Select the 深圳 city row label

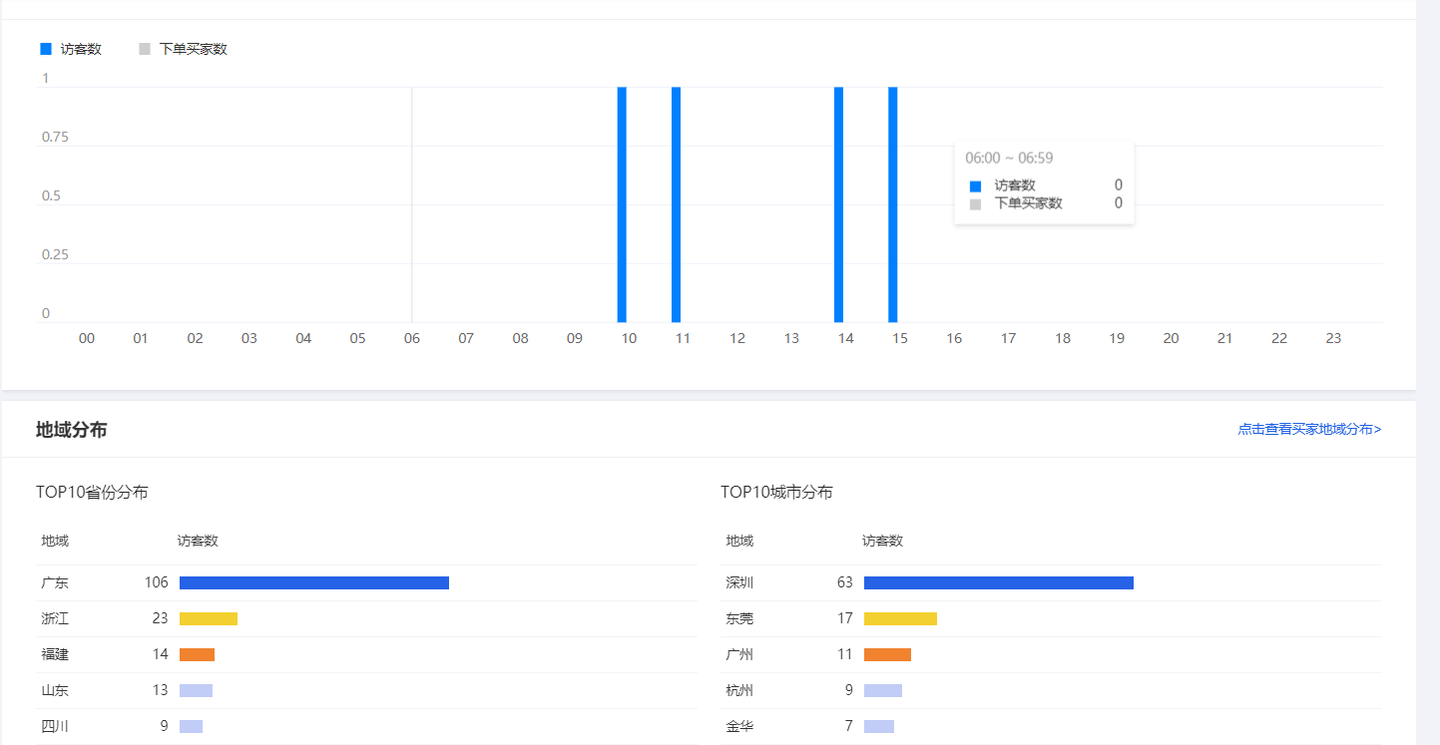click(x=740, y=583)
